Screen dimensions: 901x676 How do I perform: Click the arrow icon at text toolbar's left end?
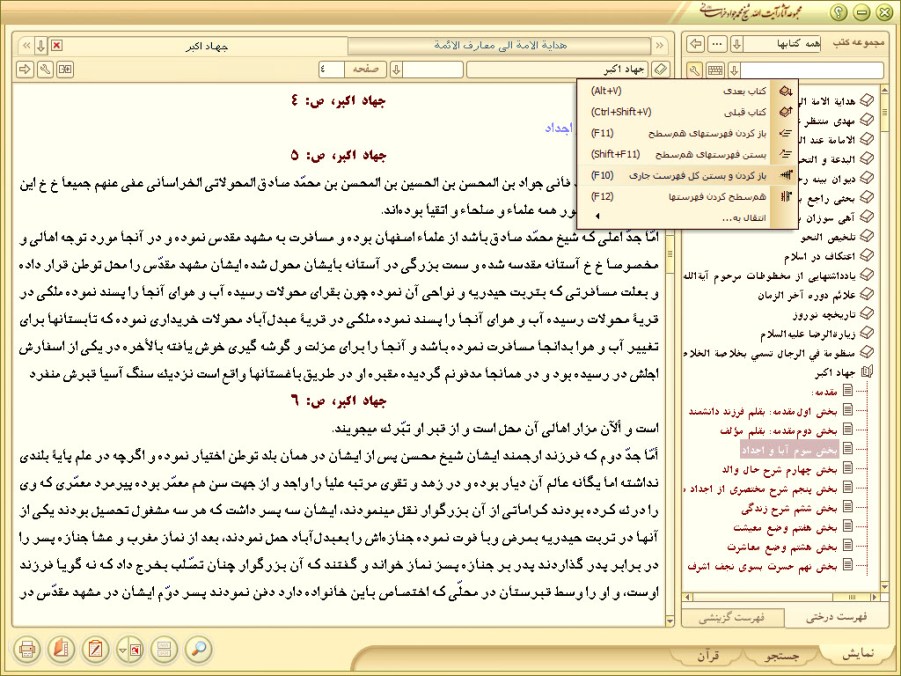tap(25, 70)
